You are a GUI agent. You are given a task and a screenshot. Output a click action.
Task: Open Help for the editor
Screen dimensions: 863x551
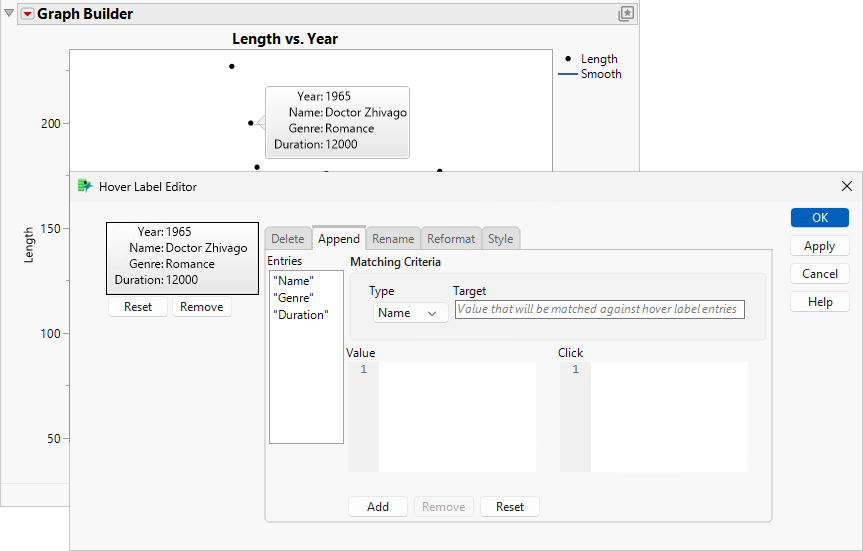point(819,302)
